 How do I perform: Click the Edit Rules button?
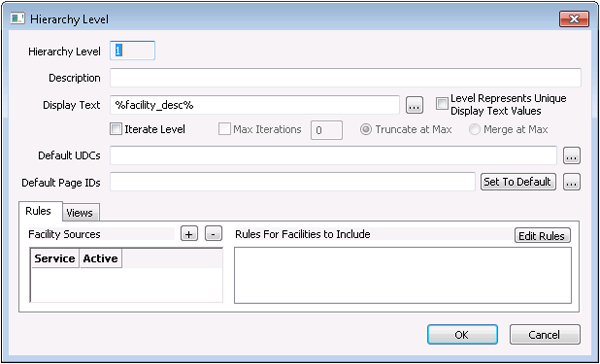click(542, 236)
